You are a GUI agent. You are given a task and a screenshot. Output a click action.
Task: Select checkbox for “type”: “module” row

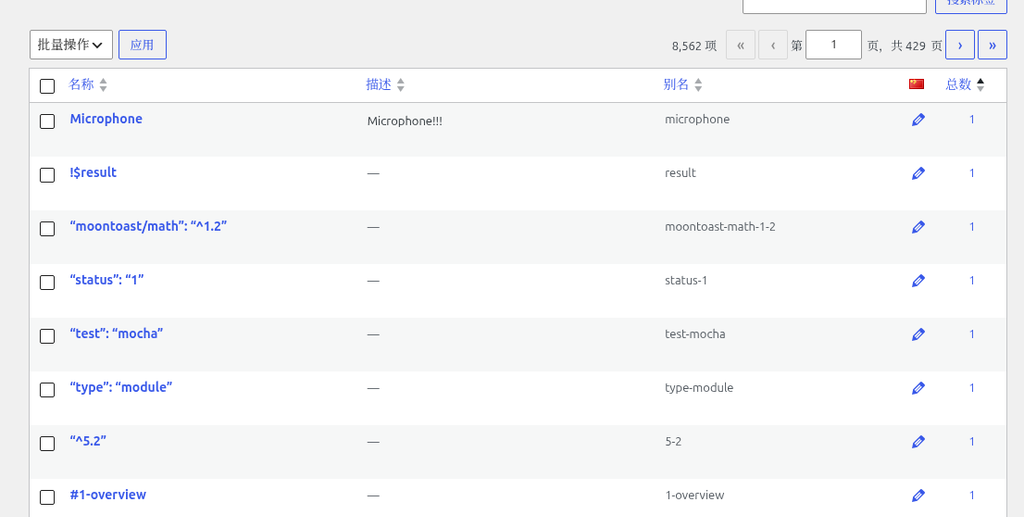pyautogui.click(x=47, y=390)
